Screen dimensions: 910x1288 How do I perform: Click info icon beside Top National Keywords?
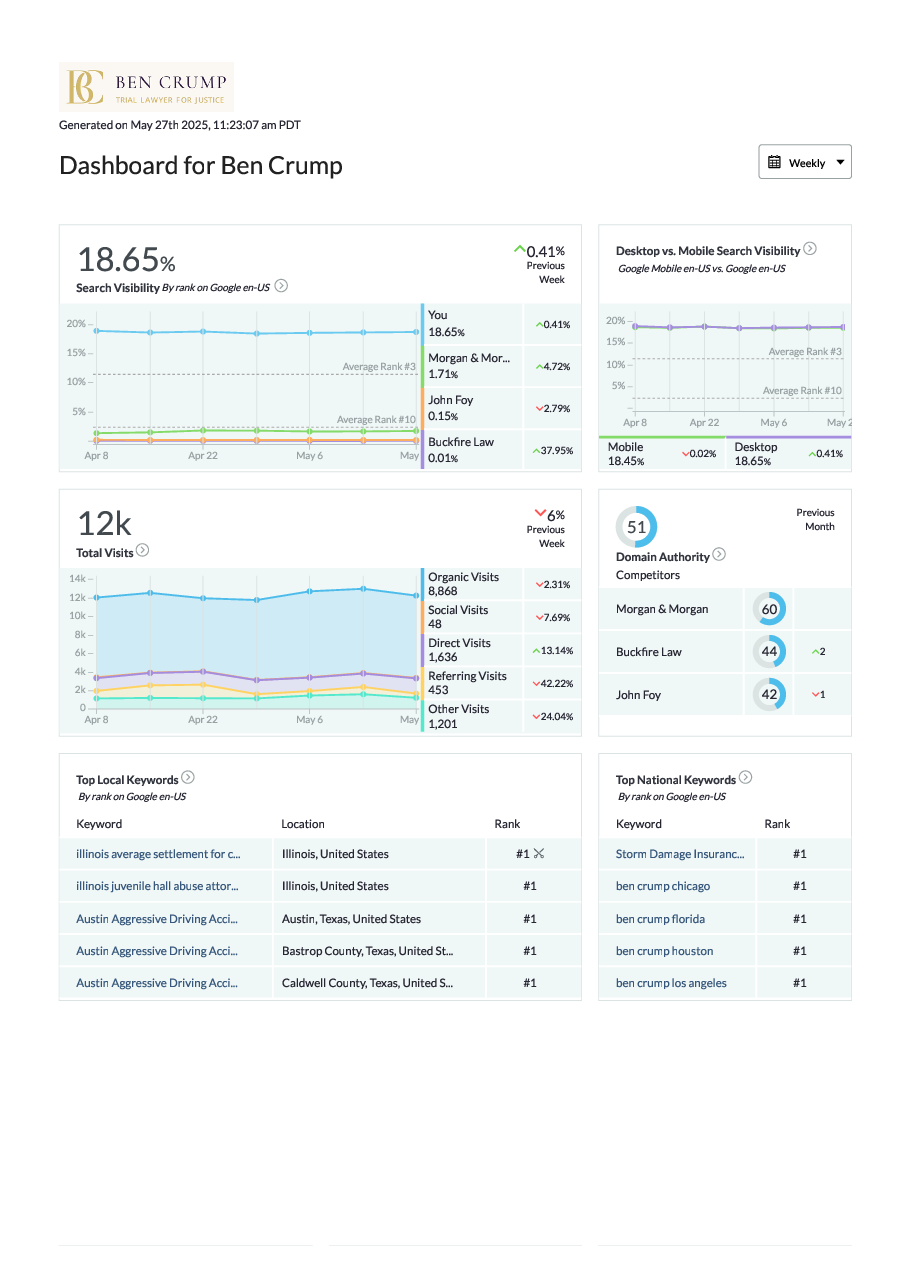(745, 778)
